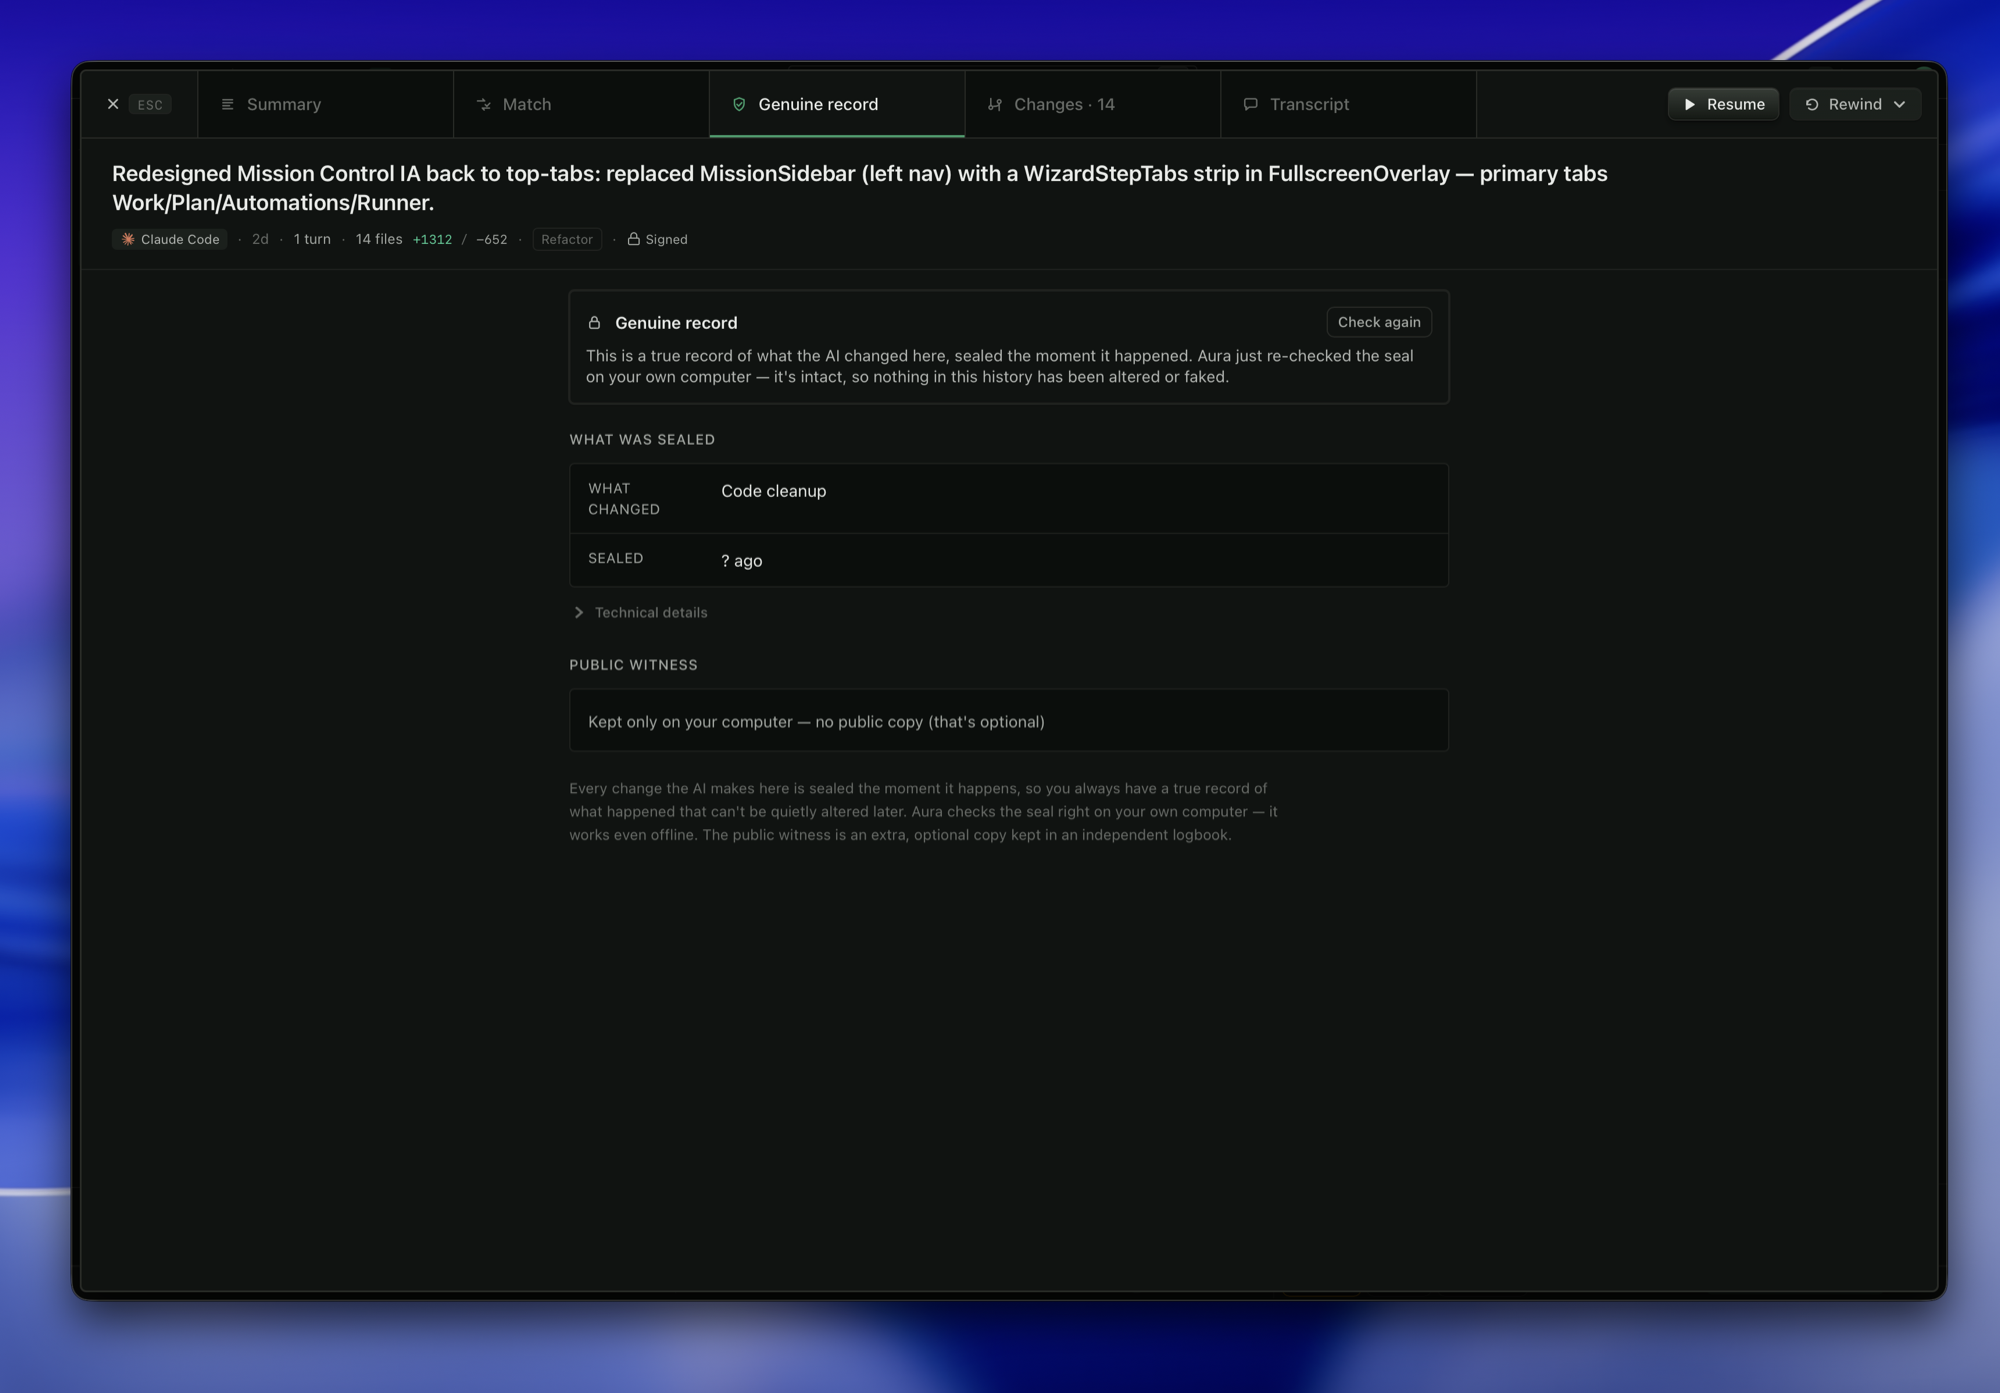
Task: Open the Rewind dropdown menu
Action: tap(1855, 104)
